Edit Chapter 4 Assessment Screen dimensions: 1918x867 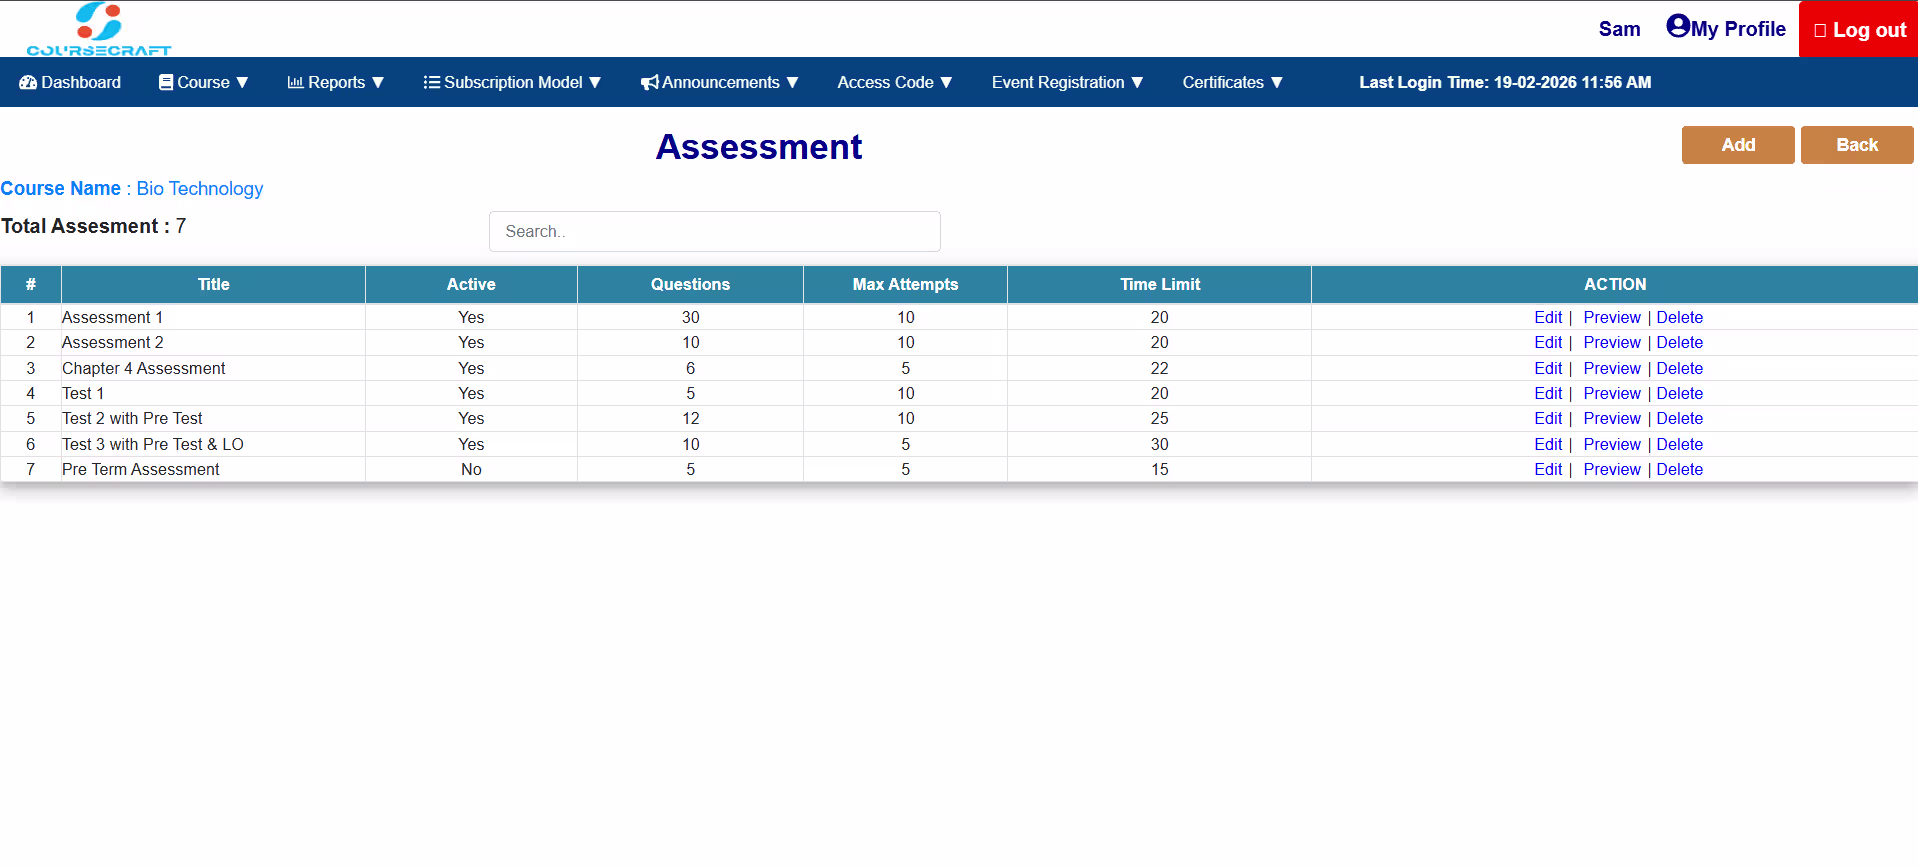[x=1548, y=368]
